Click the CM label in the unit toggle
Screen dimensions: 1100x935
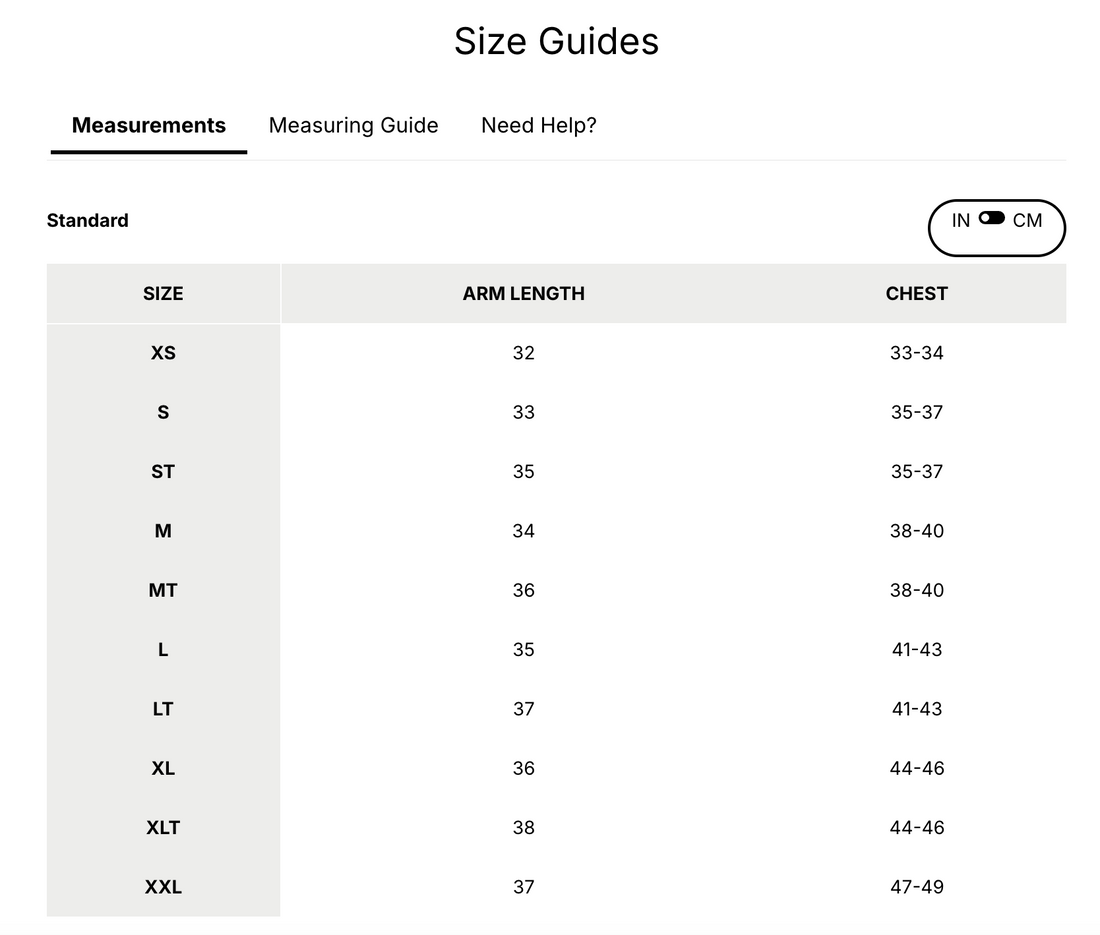1027,220
